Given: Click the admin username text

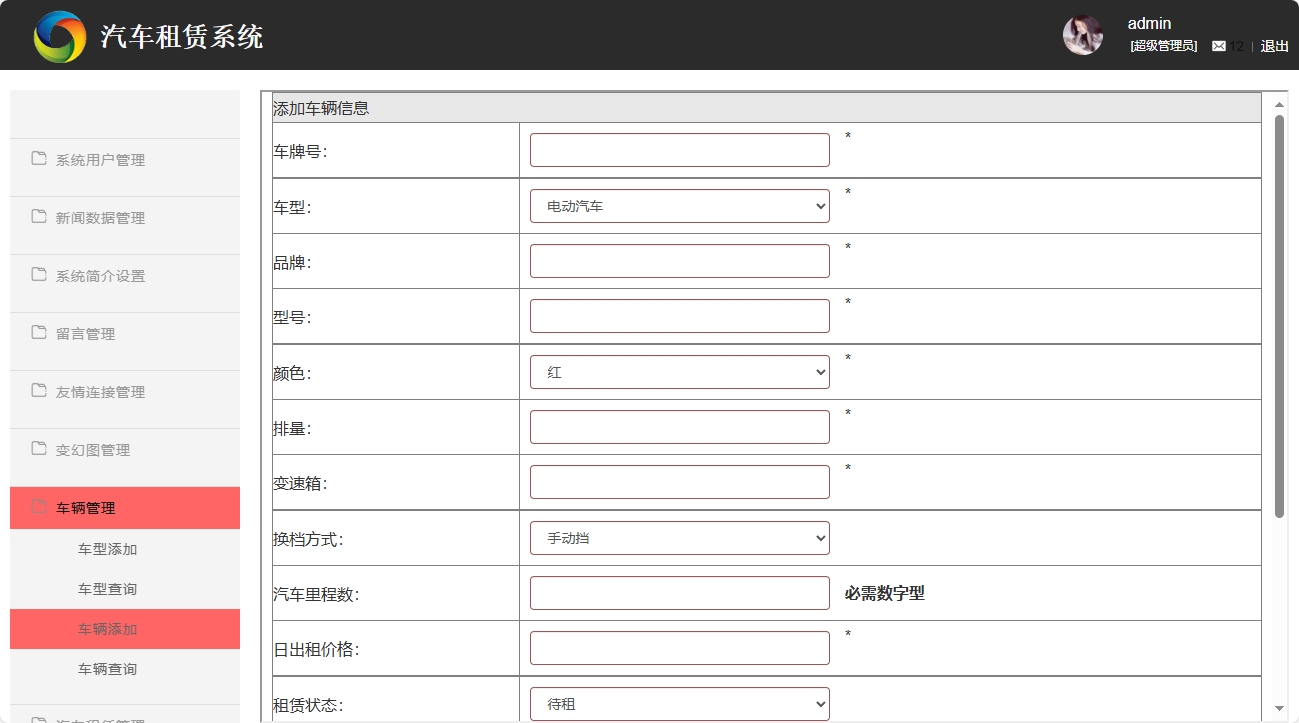Looking at the screenshot, I should 1148,23.
